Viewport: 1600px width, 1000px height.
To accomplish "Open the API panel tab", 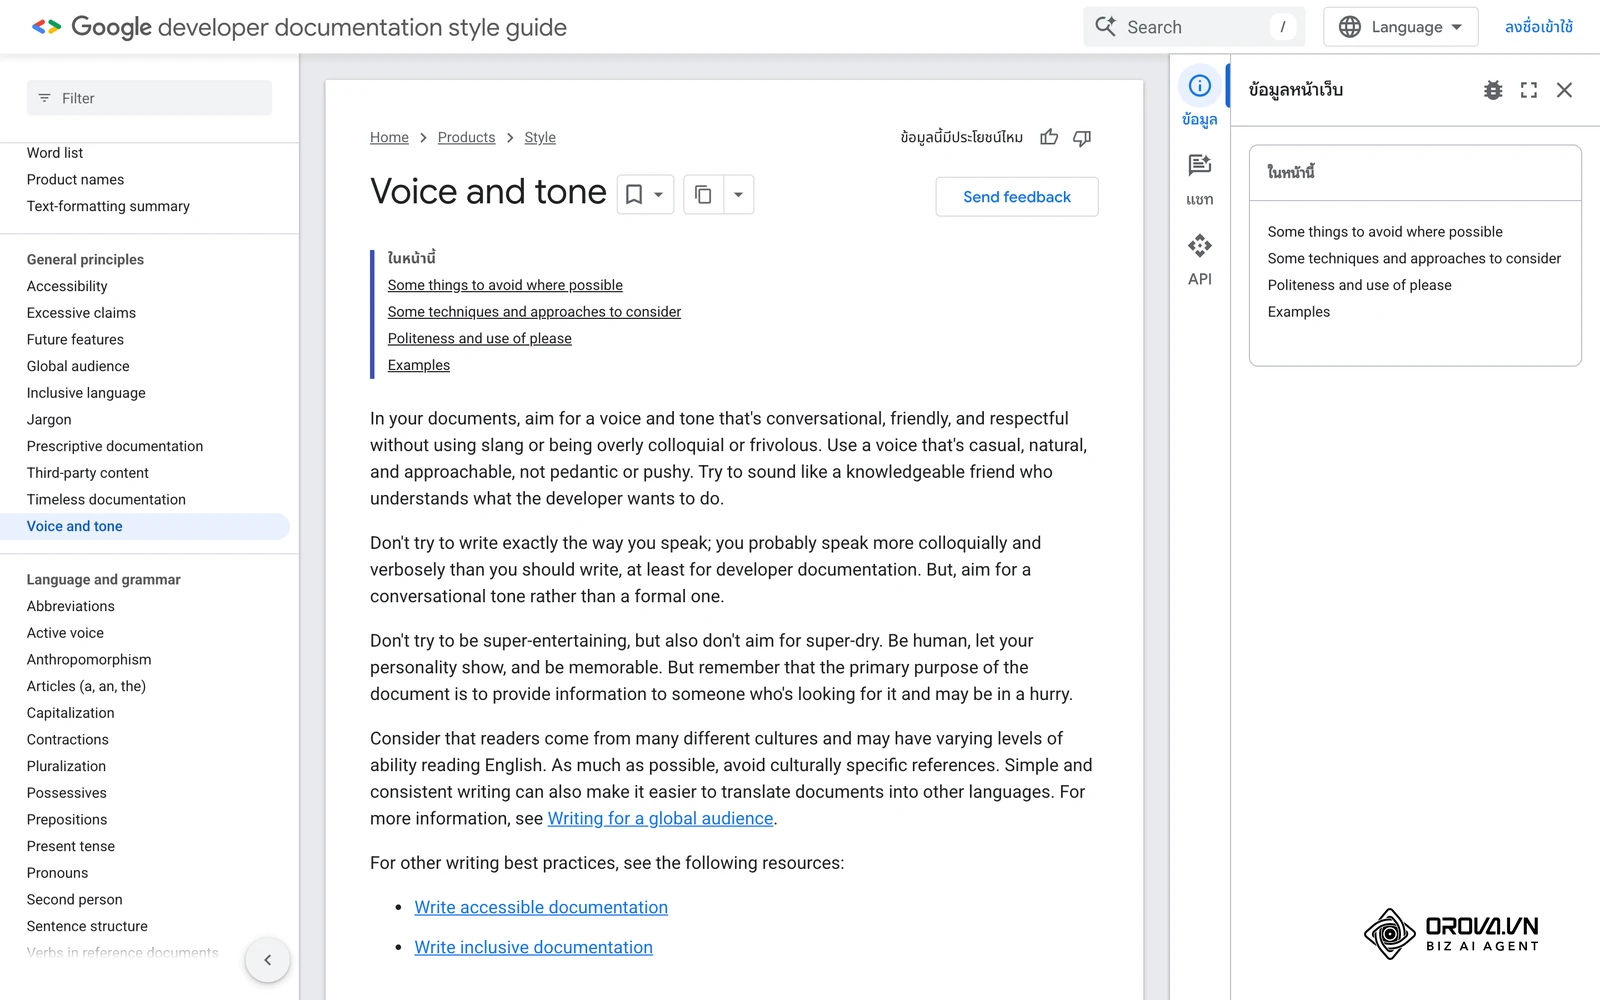I will (1200, 259).
